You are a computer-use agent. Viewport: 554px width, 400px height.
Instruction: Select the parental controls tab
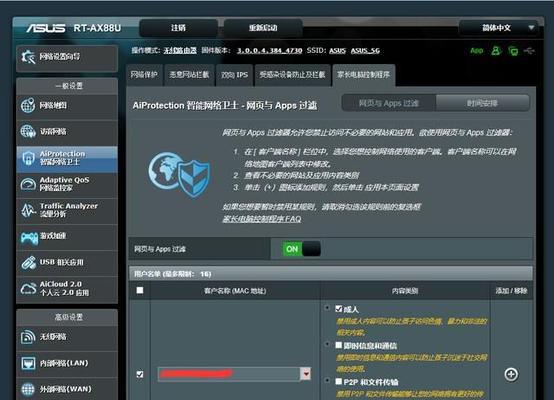click(364, 75)
